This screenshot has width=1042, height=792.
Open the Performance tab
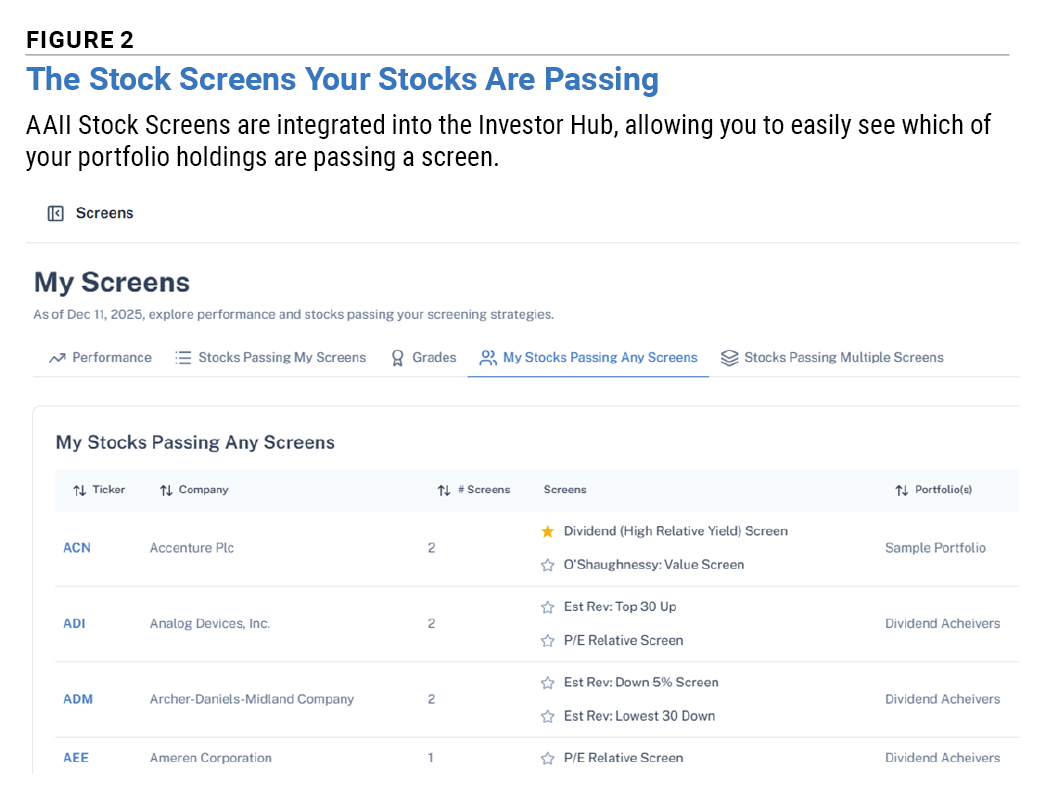100,357
